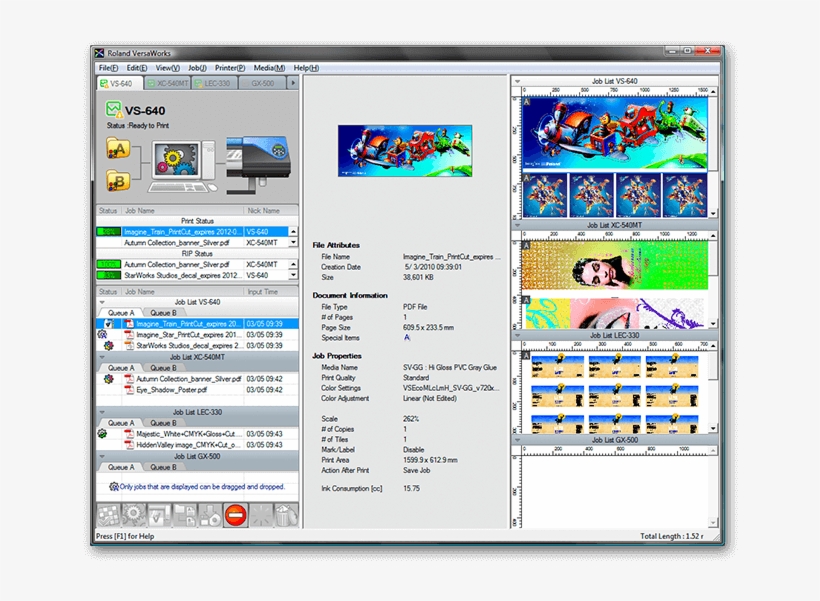Open job settings with the gear icon on bottom toolbar

[x=132, y=515]
